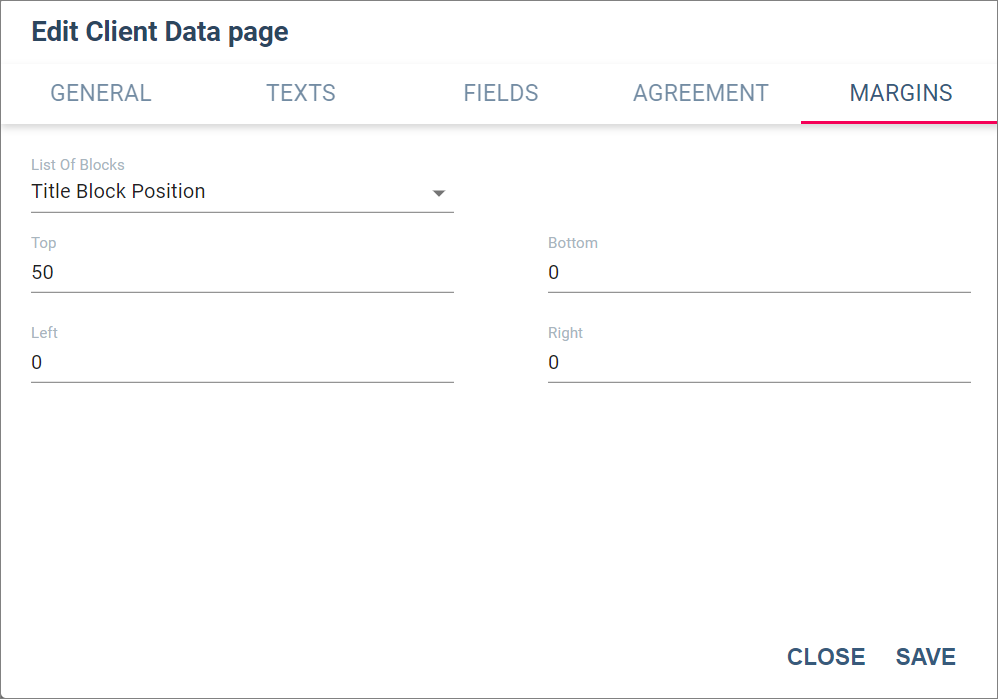Open the Title Block Position selector

click(242, 192)
